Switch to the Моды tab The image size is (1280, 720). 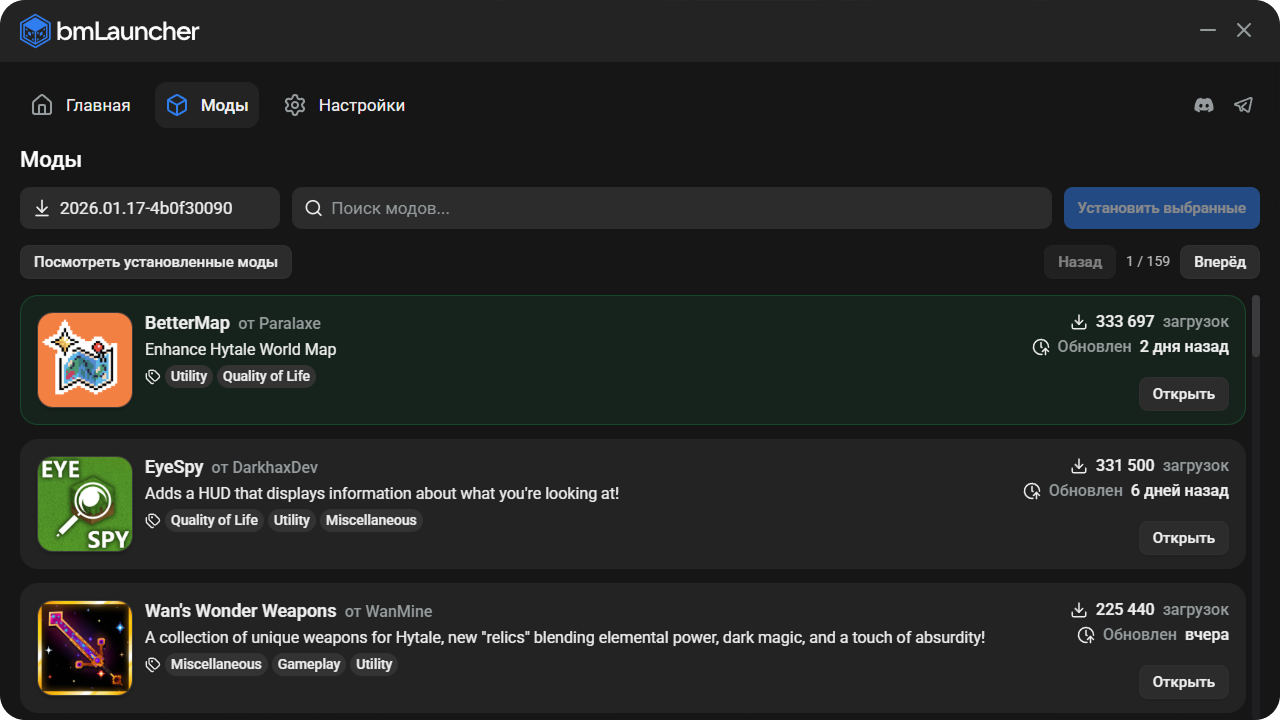[x=207, y=105]
